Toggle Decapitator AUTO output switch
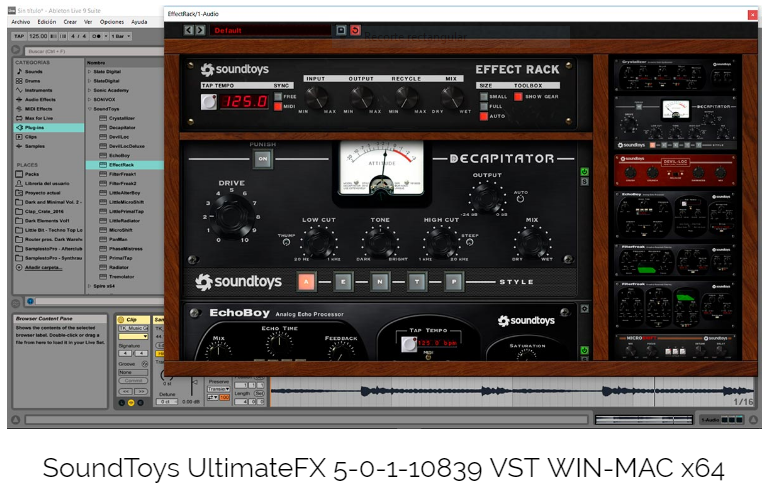Viewport: 768px width, 495px height. 520,199
